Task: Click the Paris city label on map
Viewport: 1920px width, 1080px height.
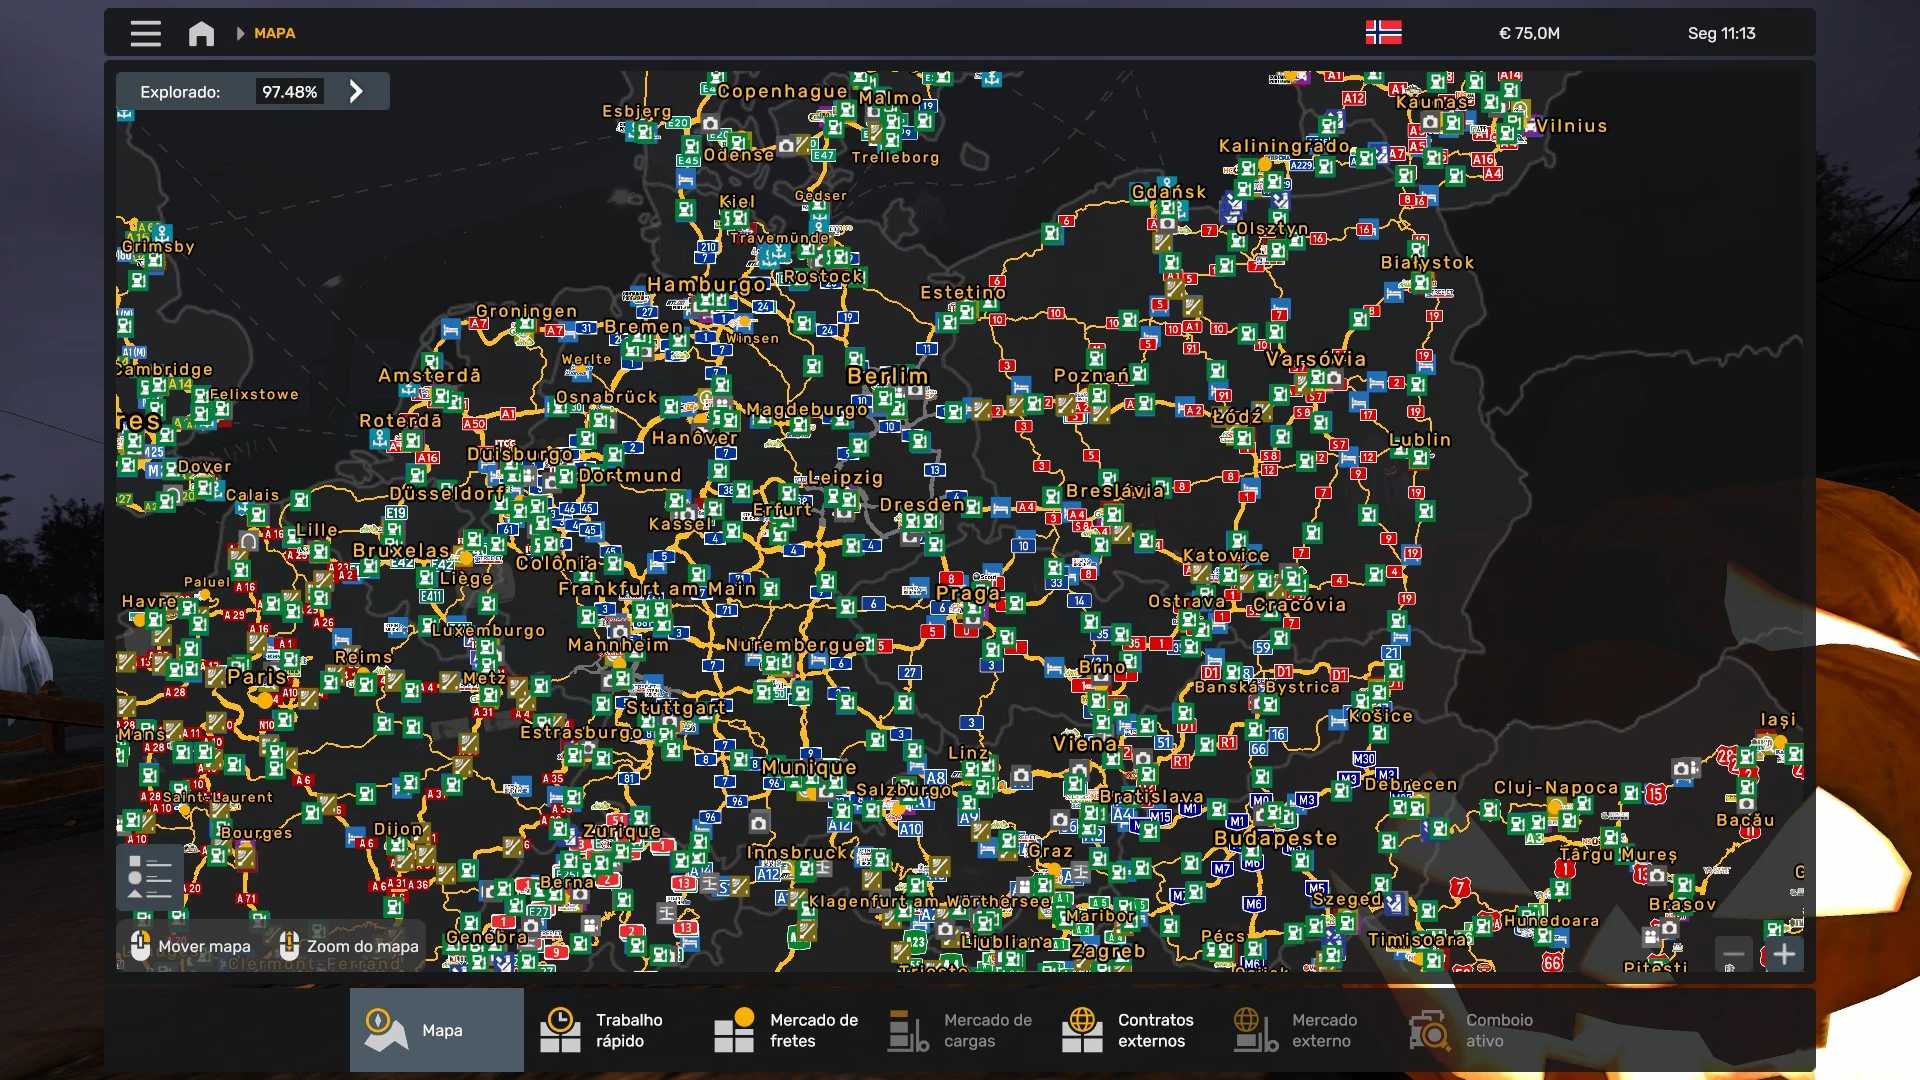Action: point(257,677)
